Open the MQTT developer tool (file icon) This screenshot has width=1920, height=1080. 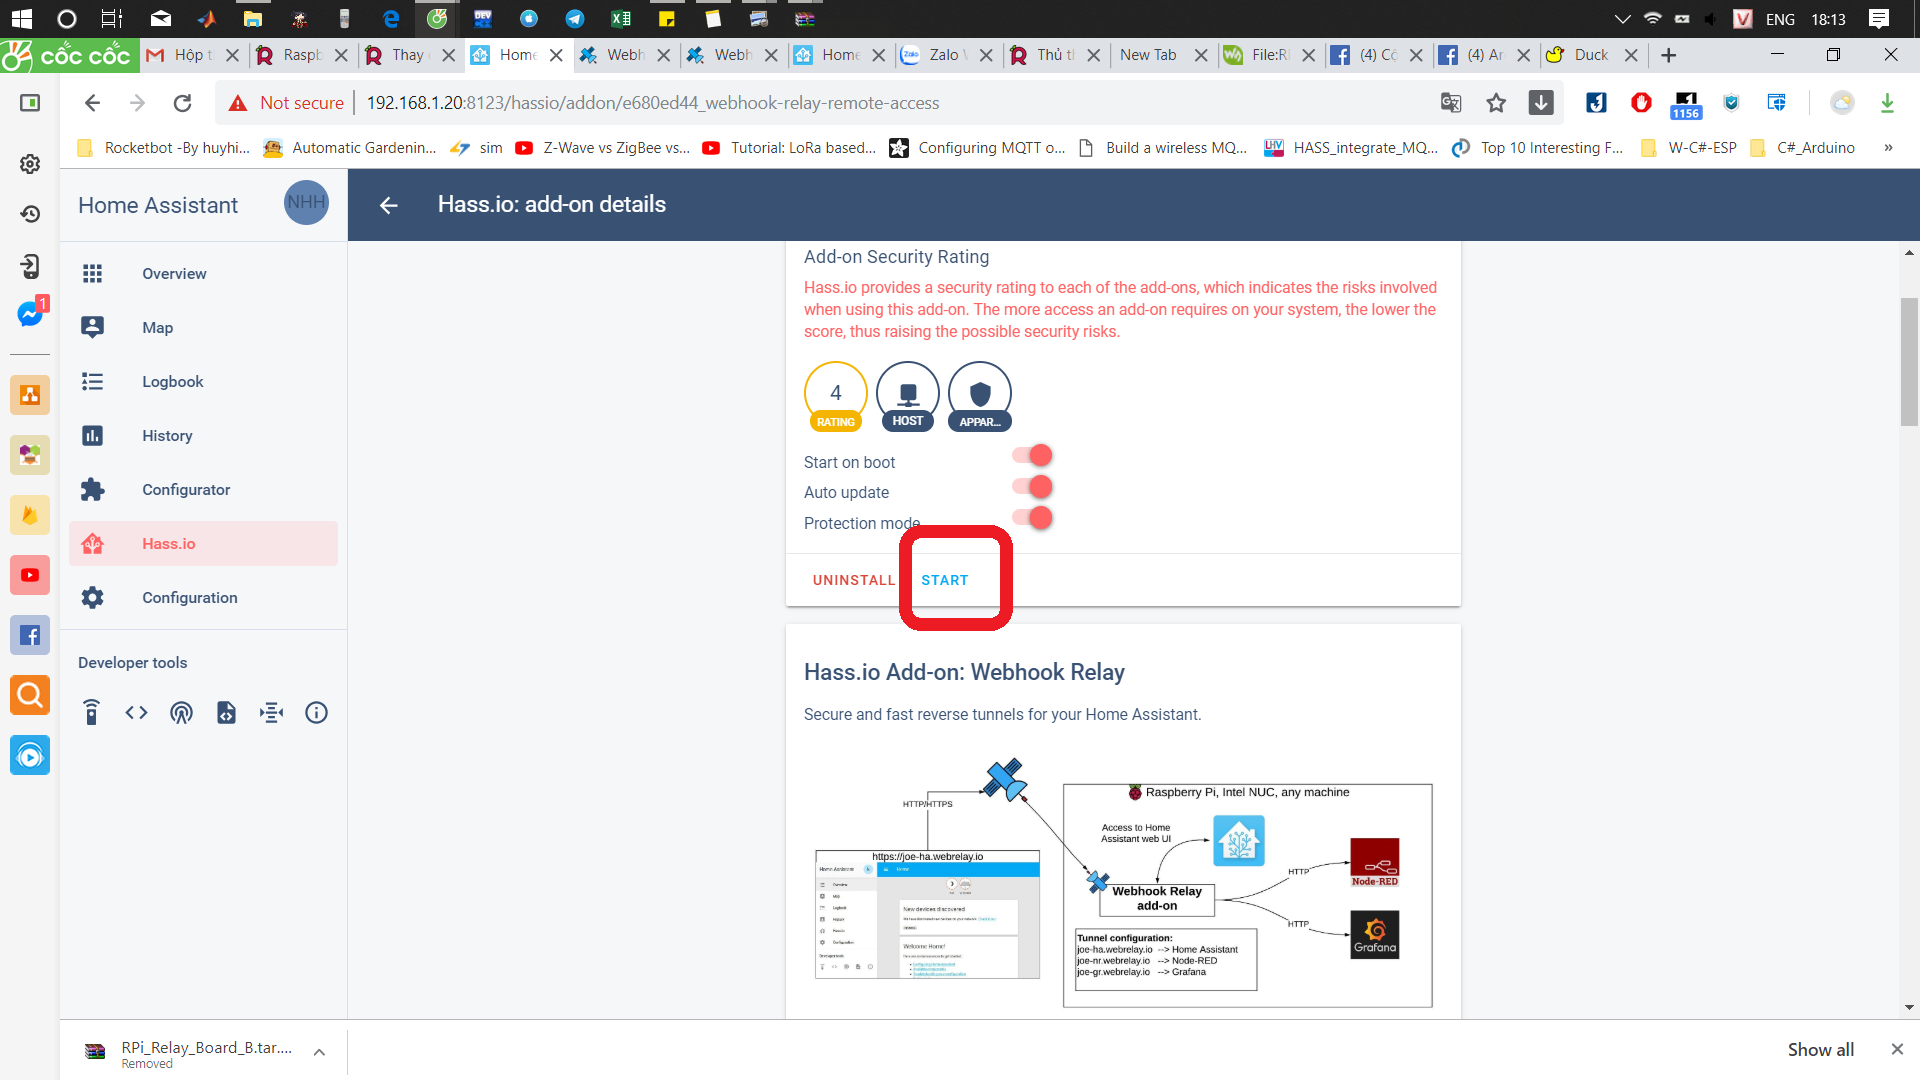pyautogui.click(x=227, y=713)
